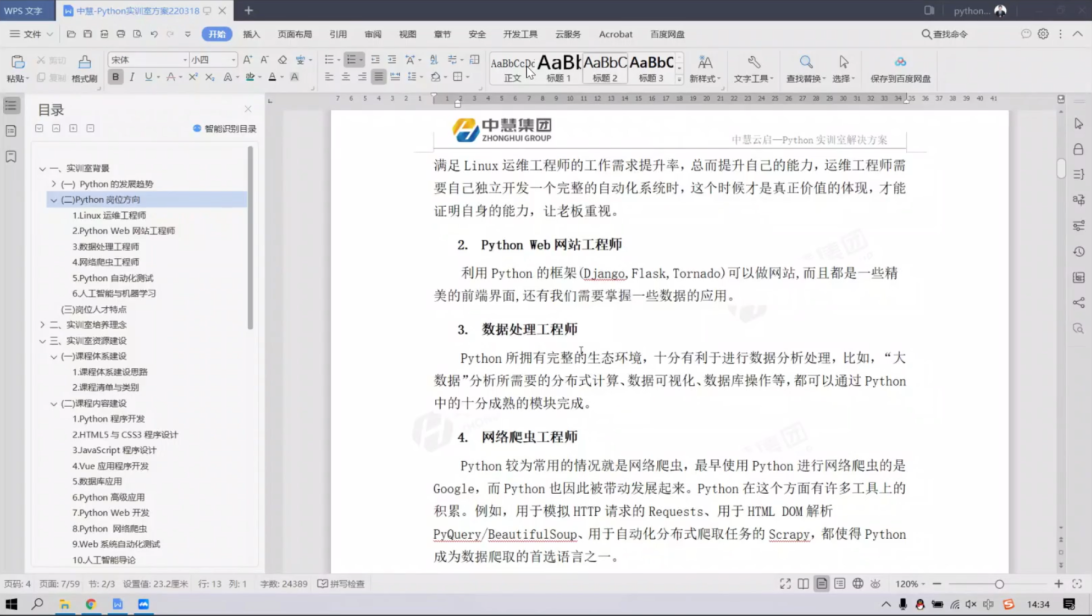The image size is (1092, 616).
Task: Switch to the 插入 (Insert) tab
Action: click(251, 33)
